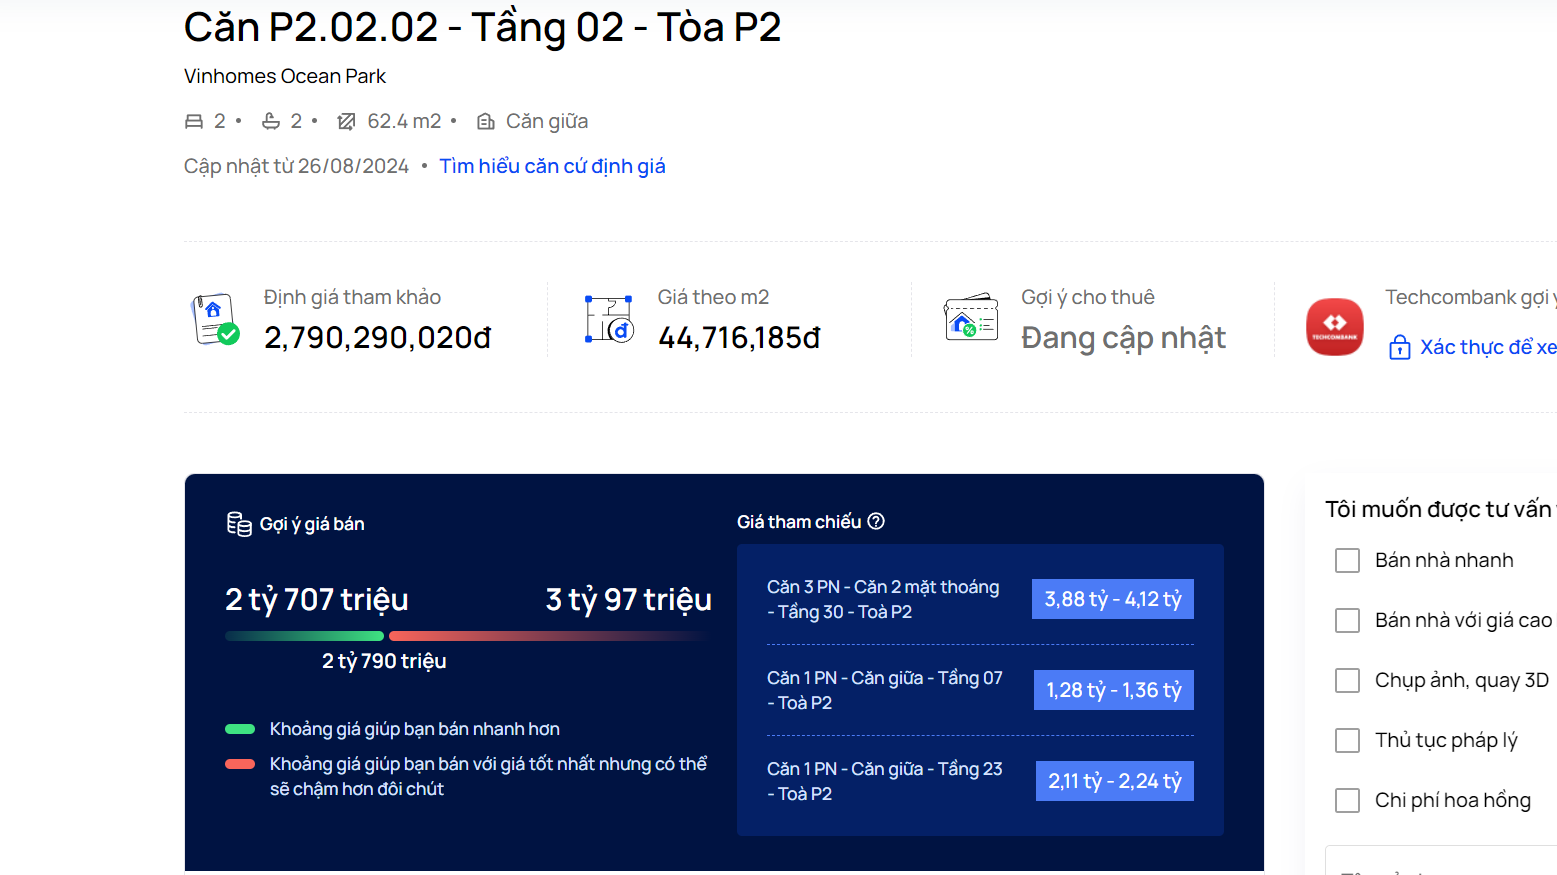Click the '2 tỷ 790 triệu' midpoint label

(x=384, y=661)
